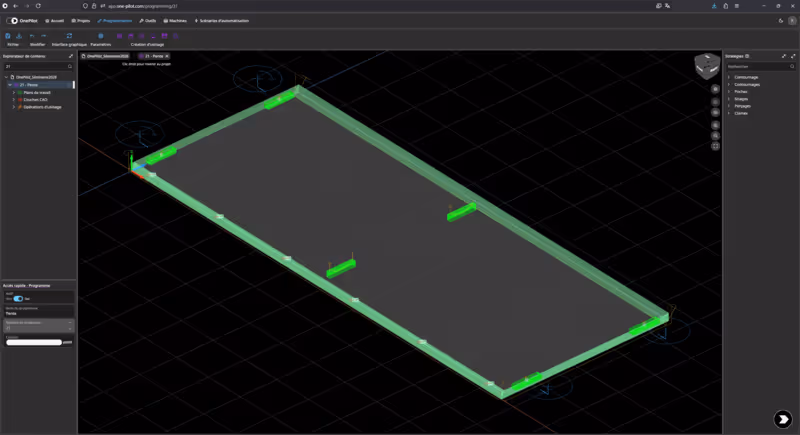Expand the Stratégies panel fullscreen icon
800x435 pixels.
(793, 56)
